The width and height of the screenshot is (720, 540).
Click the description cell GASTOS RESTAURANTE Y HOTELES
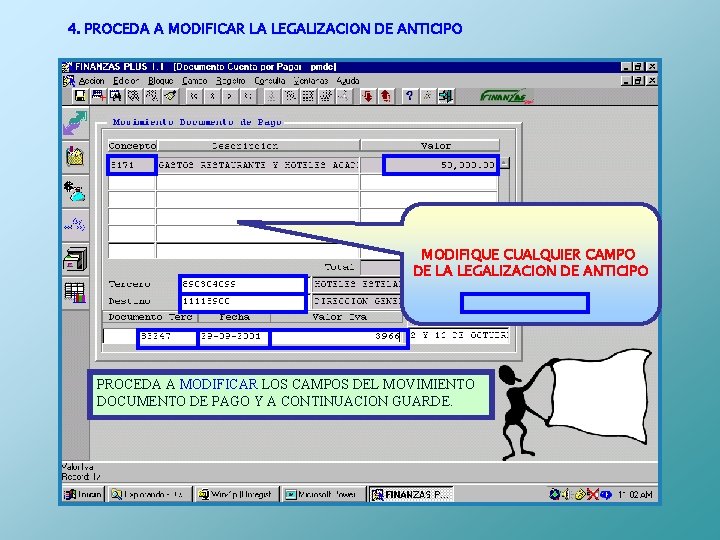(x=258, y=165)
